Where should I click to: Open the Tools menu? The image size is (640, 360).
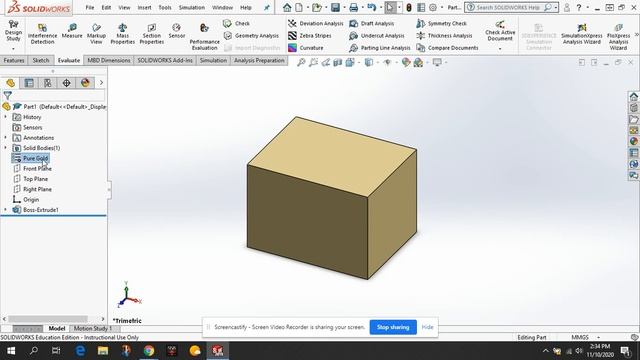click(165, 7)
